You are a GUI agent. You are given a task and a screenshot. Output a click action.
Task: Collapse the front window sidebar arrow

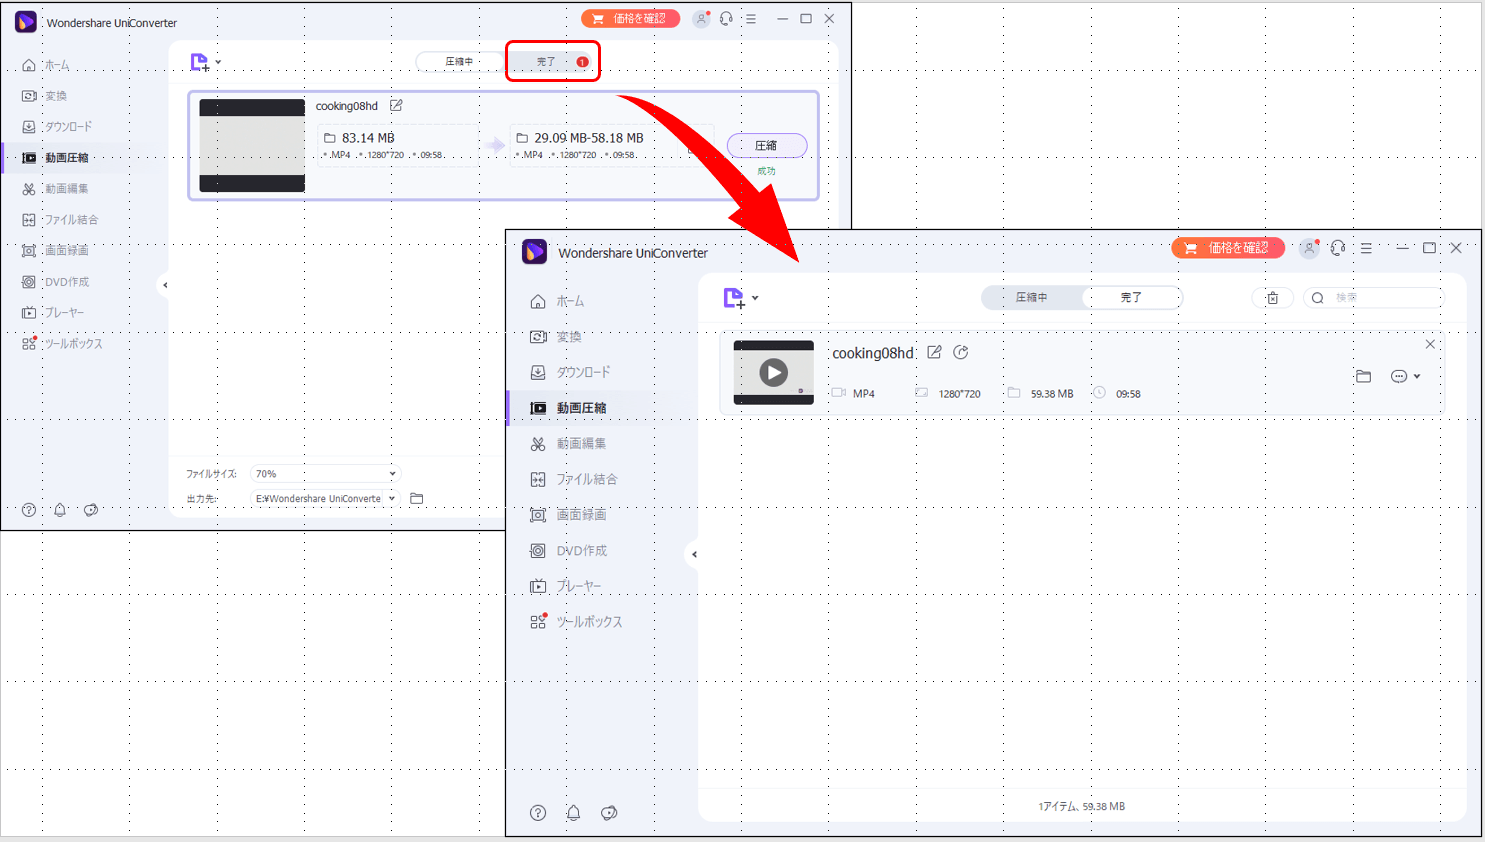pyautogui.click(x=694, y=554)
